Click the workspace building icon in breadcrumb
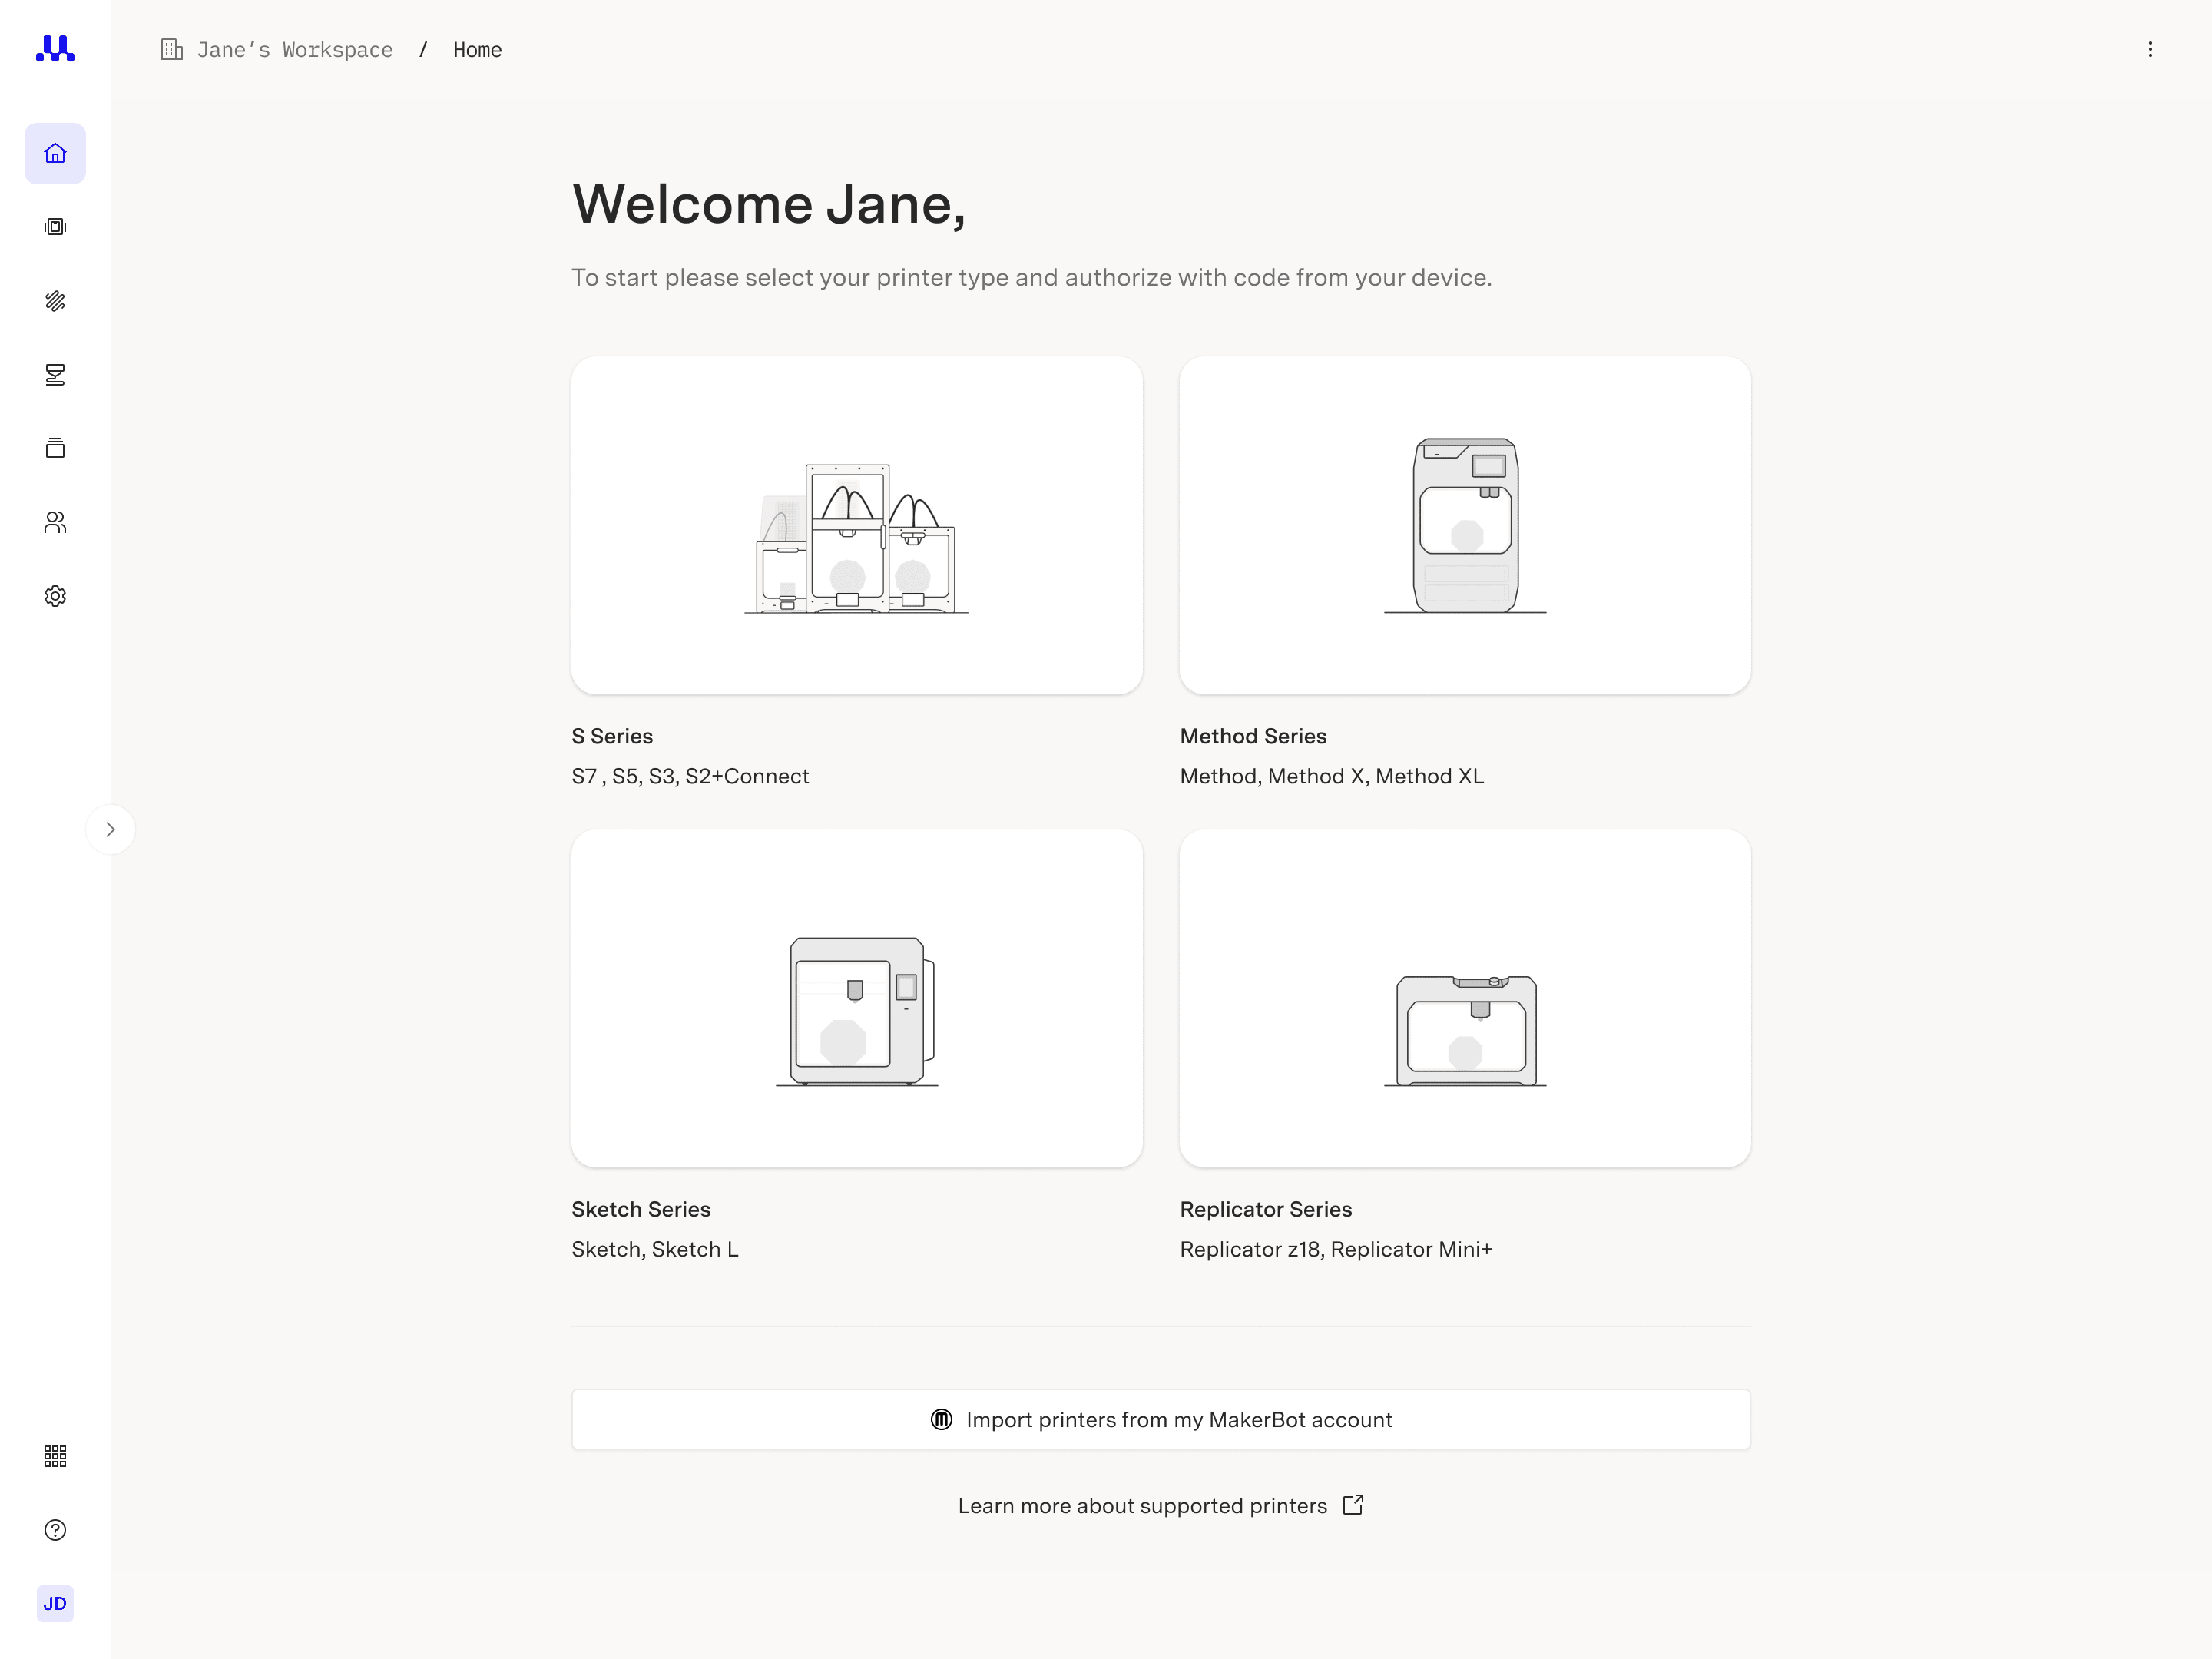Screen dimensions: 2212x1659 click(172, 49)
